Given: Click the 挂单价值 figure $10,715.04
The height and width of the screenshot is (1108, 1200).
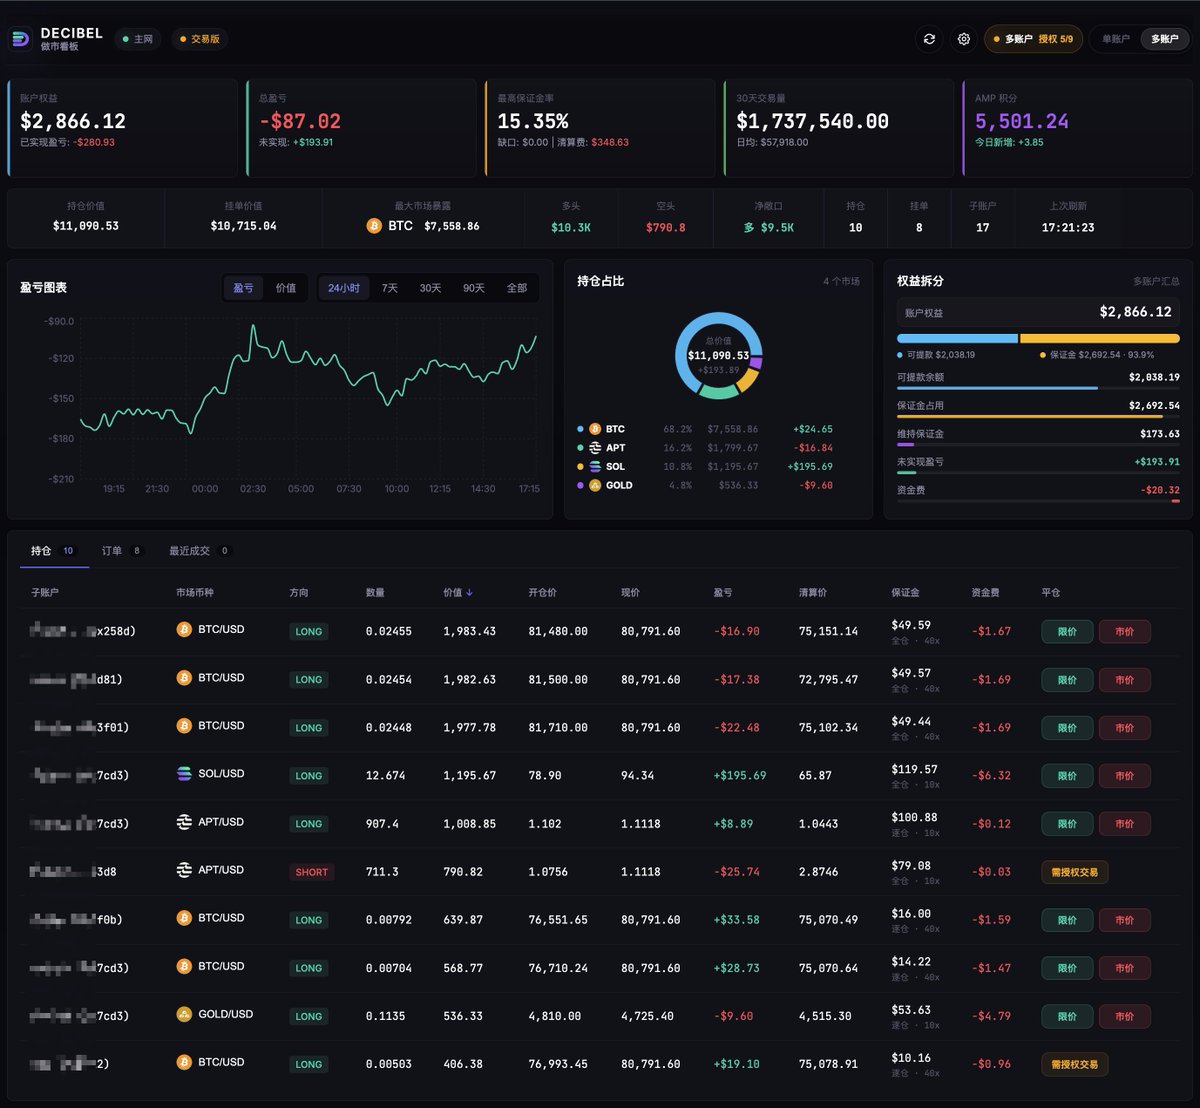Looking at the screenshot, I should point(244,226).
